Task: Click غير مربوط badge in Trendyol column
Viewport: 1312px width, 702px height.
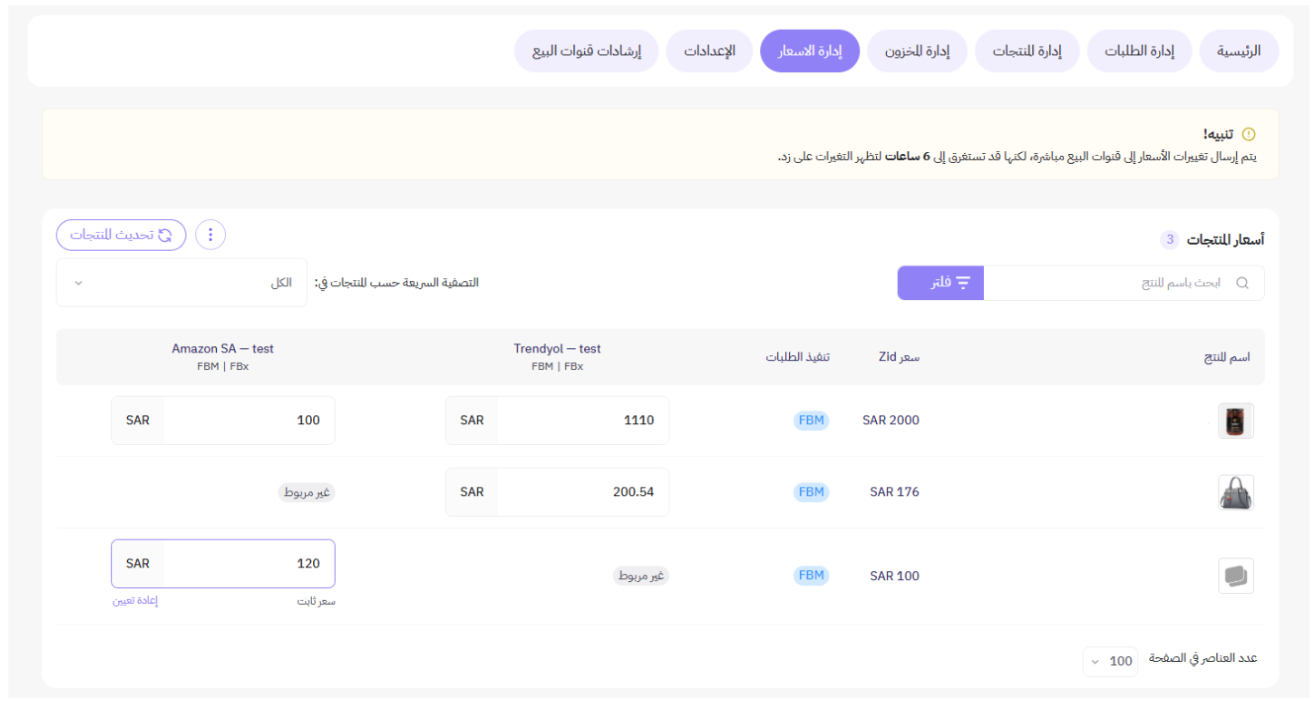Action: tap(641, 576)
